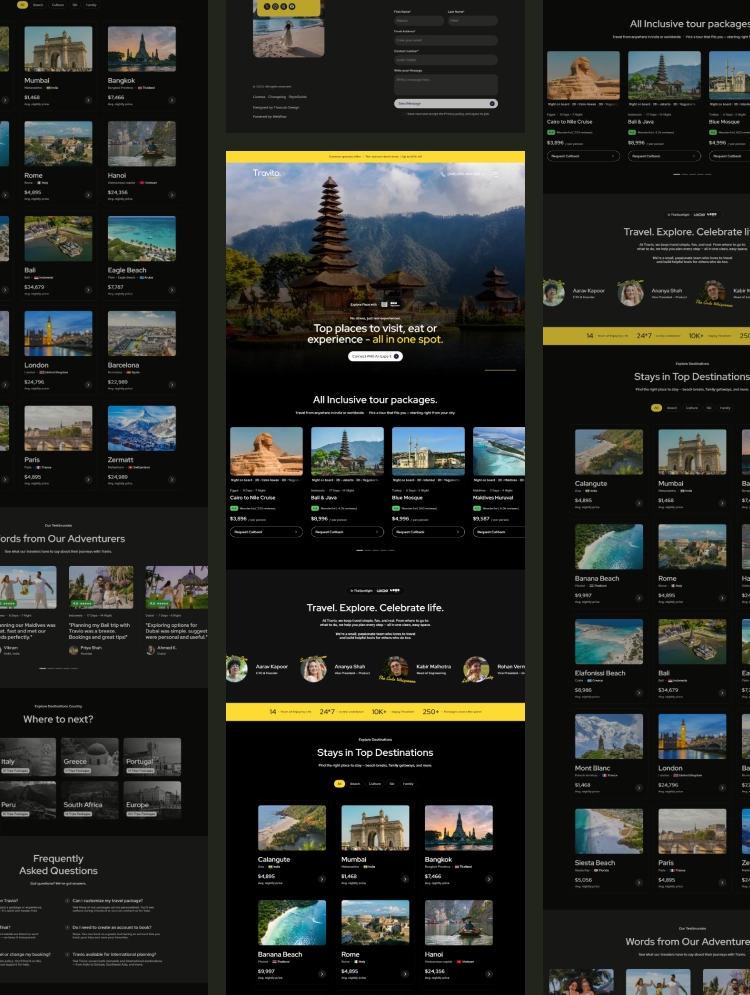
Task: Open the South Africa country tile, left page
Action: [90, 800]
